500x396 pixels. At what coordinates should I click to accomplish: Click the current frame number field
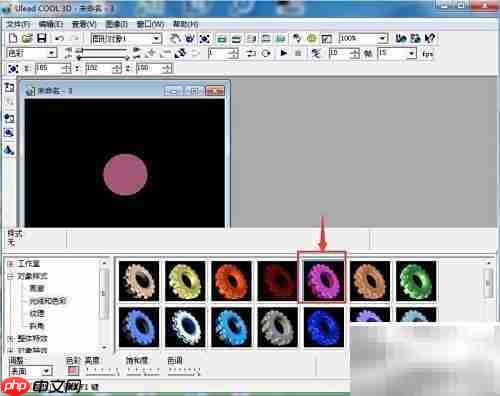[223, 53]
